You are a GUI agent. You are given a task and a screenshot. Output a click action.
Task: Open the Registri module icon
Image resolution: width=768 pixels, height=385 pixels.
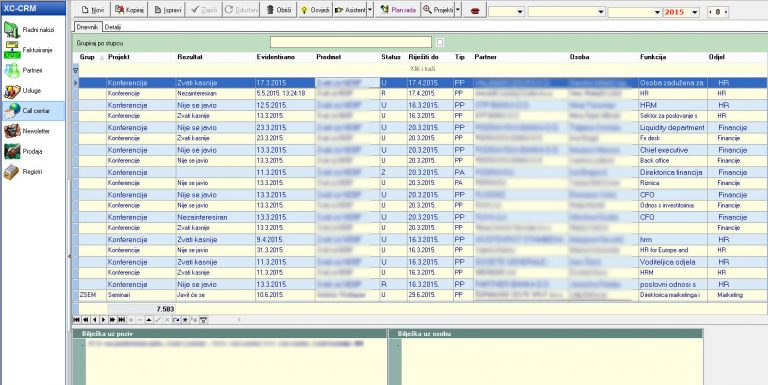(12, 172)
